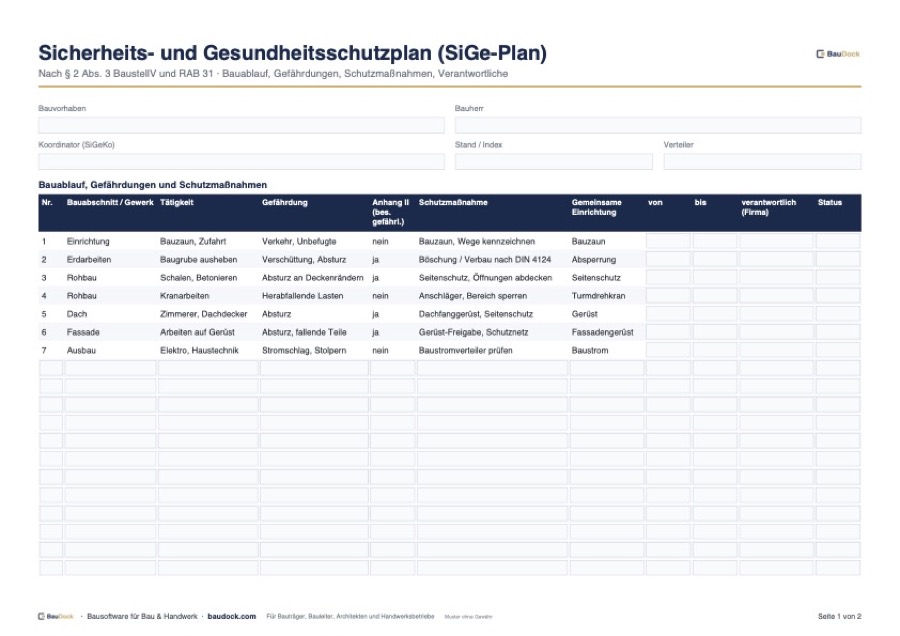Click 'Schutzmaßnahme' column header
Image resolution: width=900 pixels, height=636 pixels.
coord(453,203)
